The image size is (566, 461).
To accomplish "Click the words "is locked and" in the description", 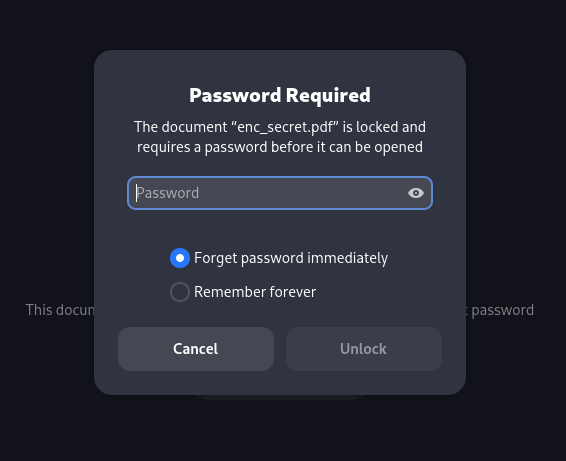I will click(x=384, y=127).
